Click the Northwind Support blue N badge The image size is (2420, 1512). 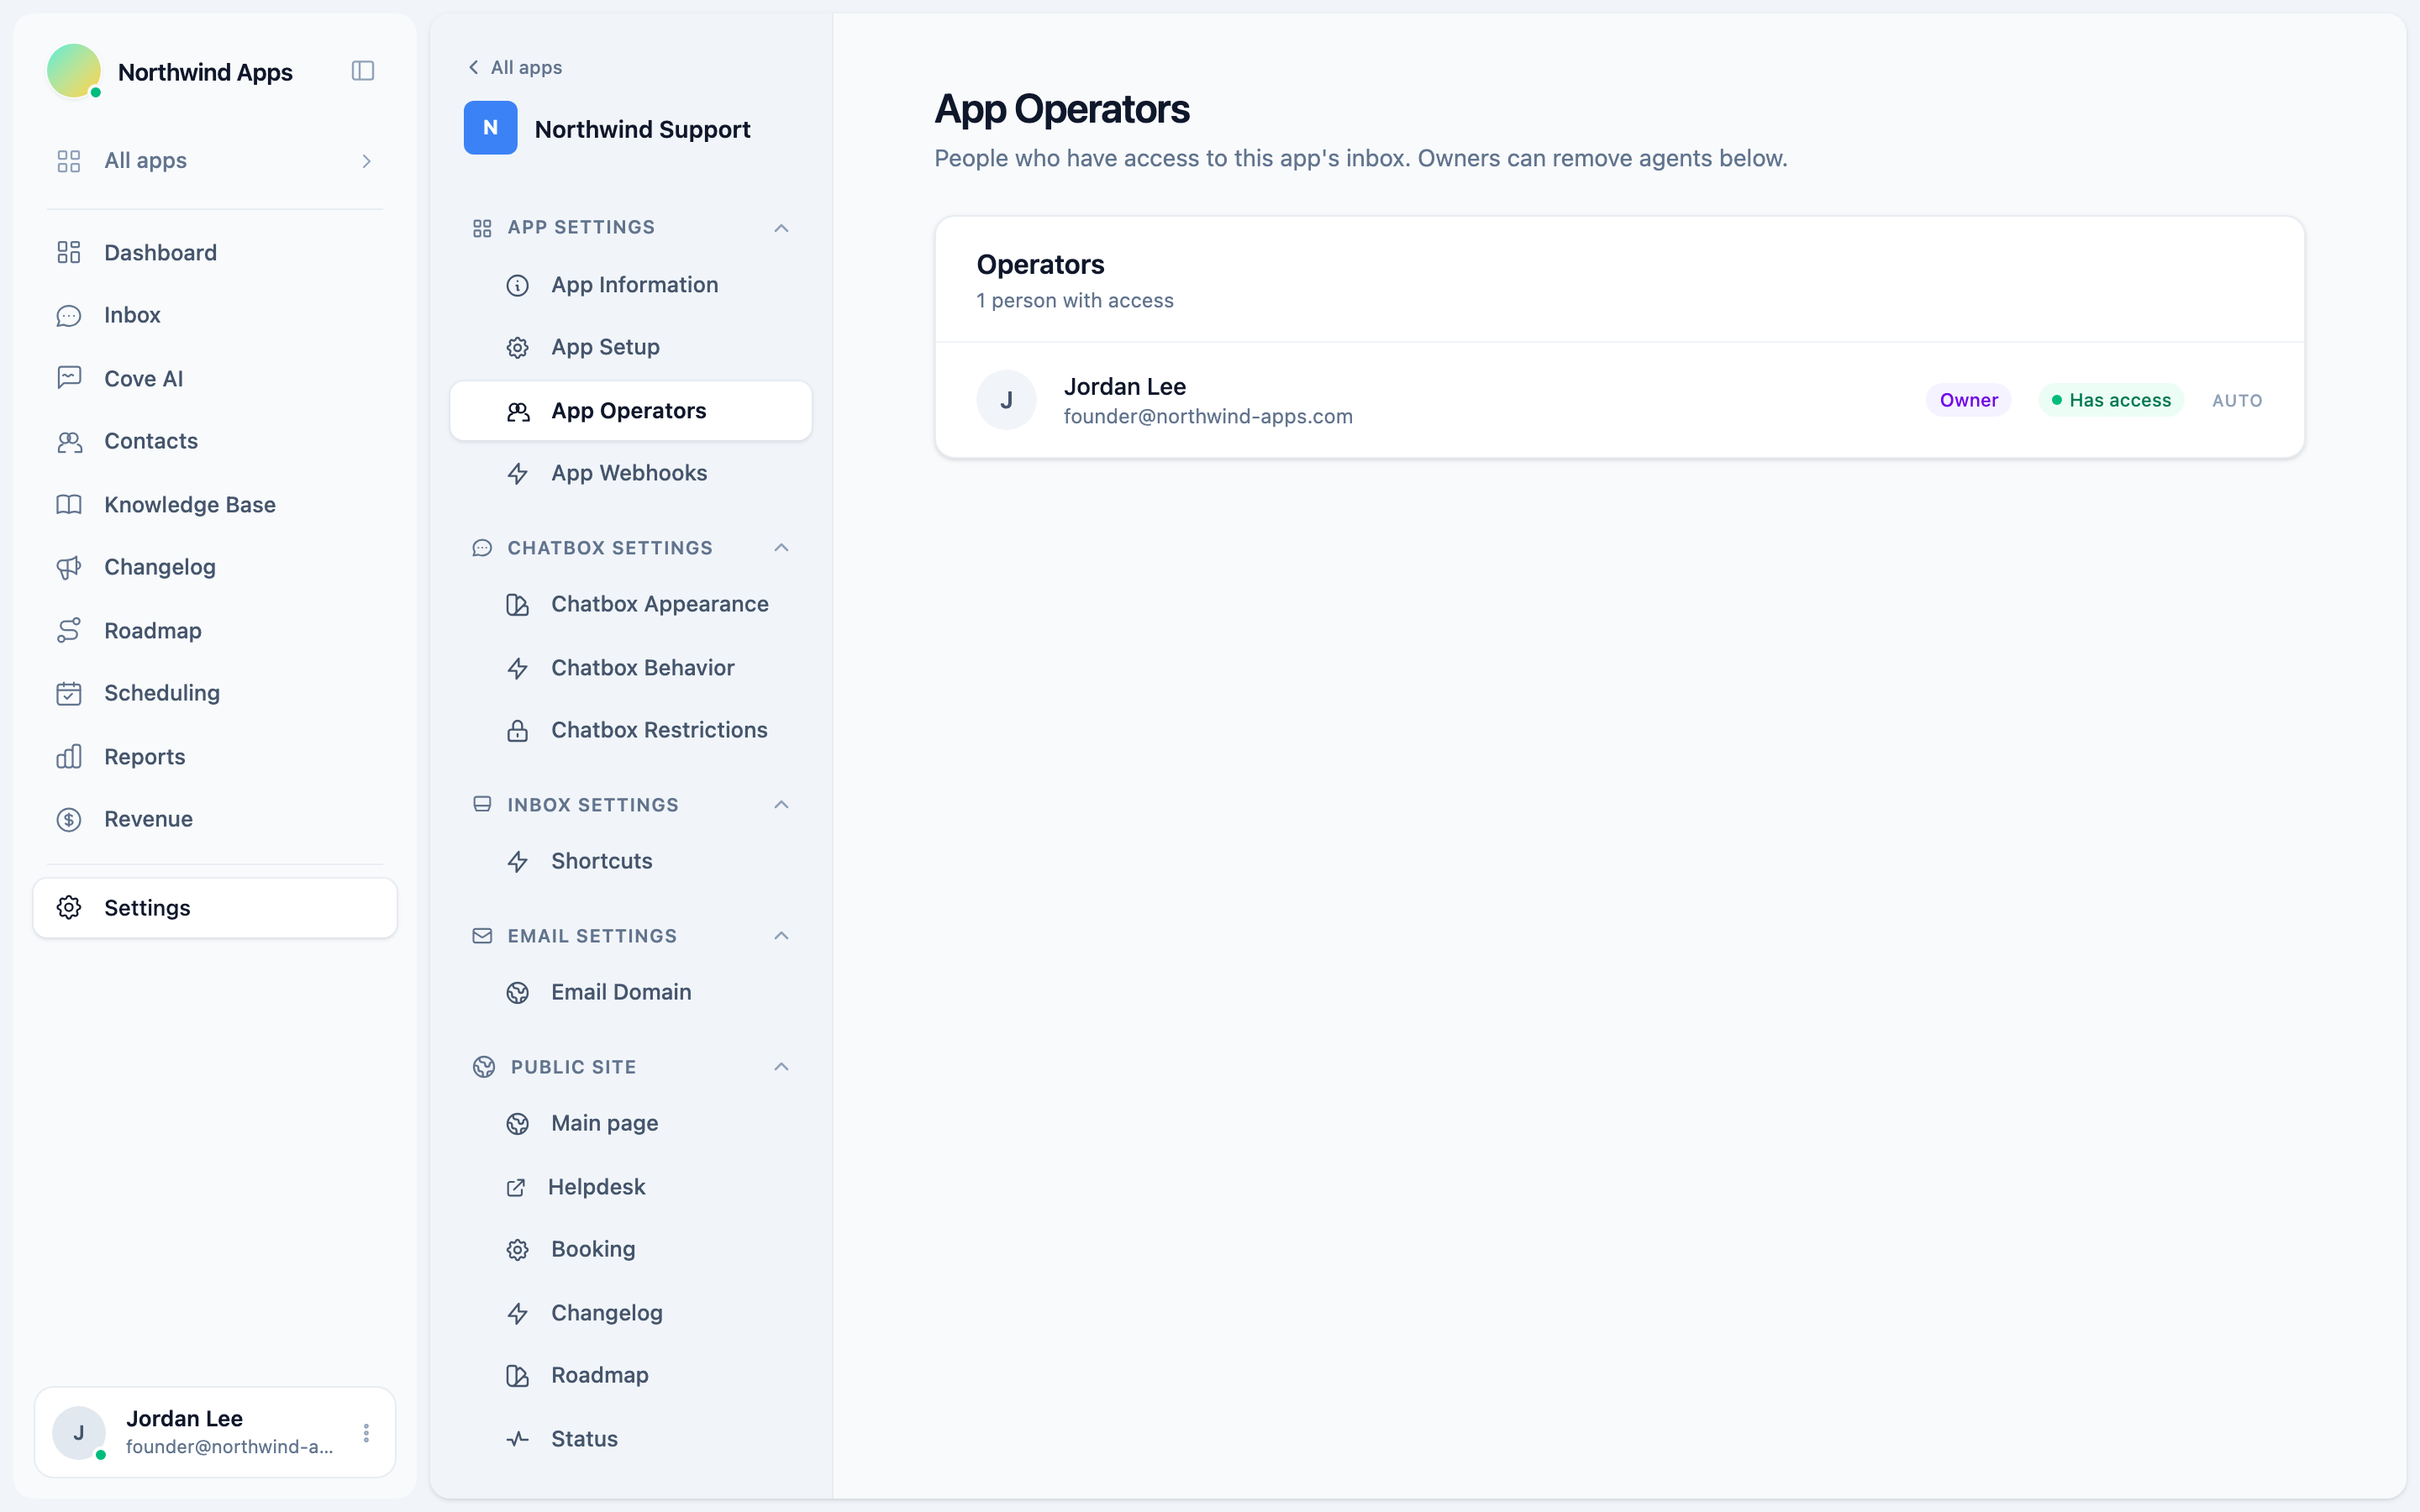coord(490,128)
